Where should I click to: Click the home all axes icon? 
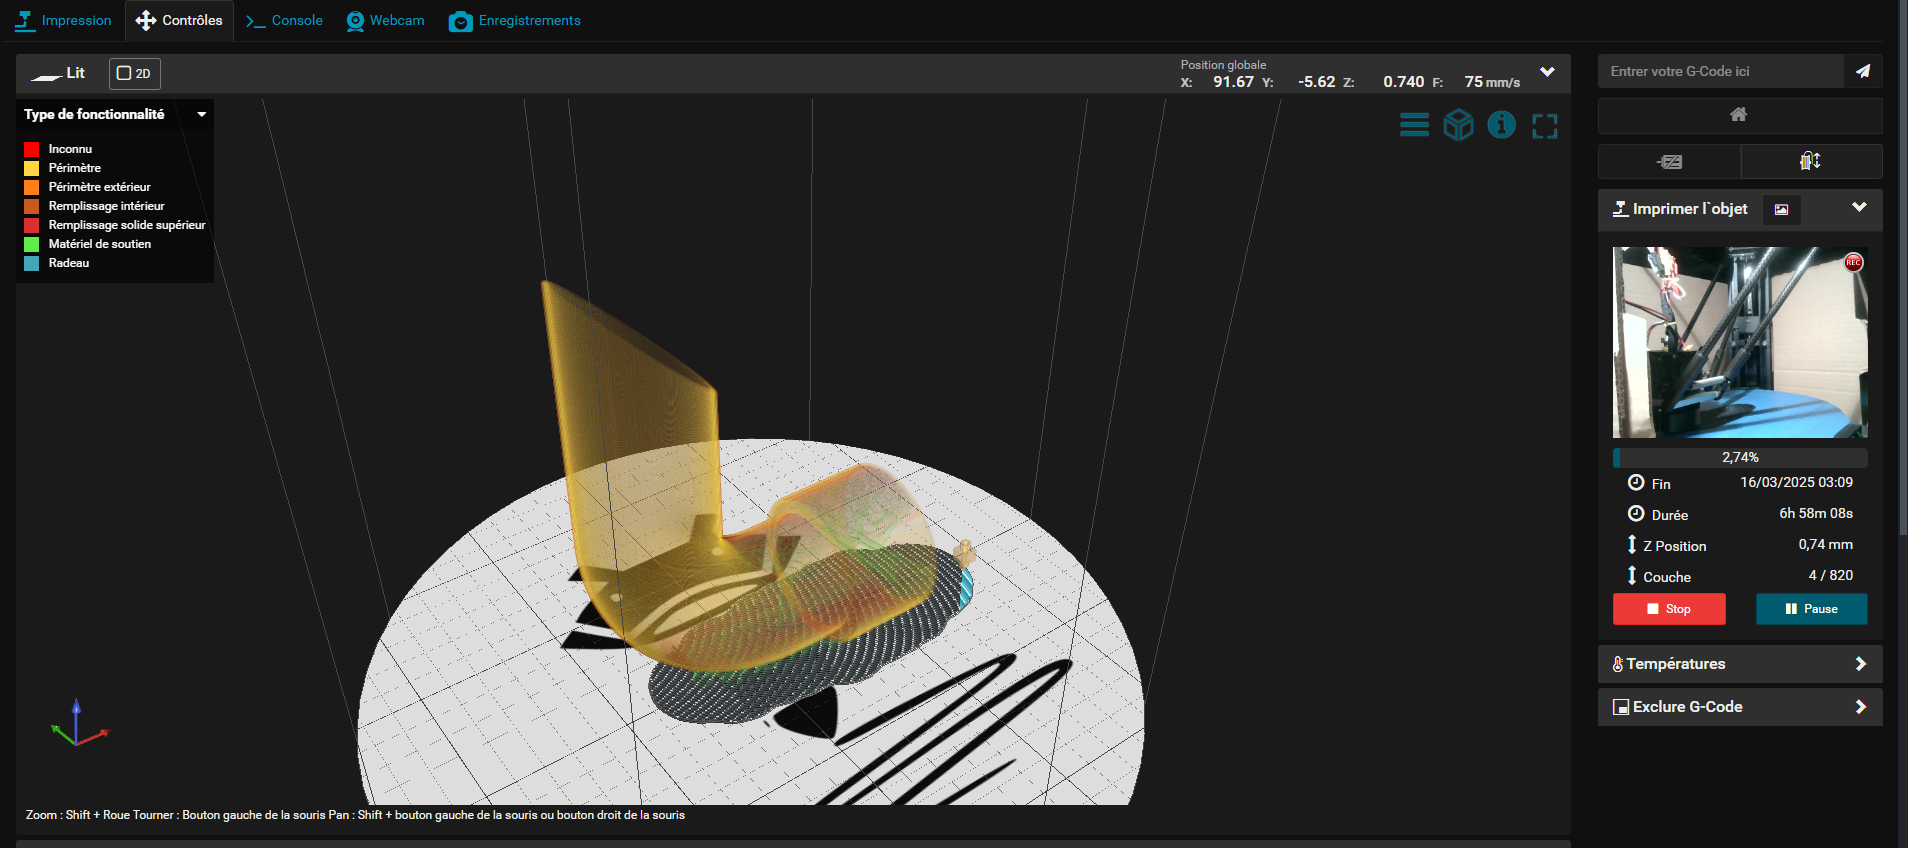(1739, 115)
